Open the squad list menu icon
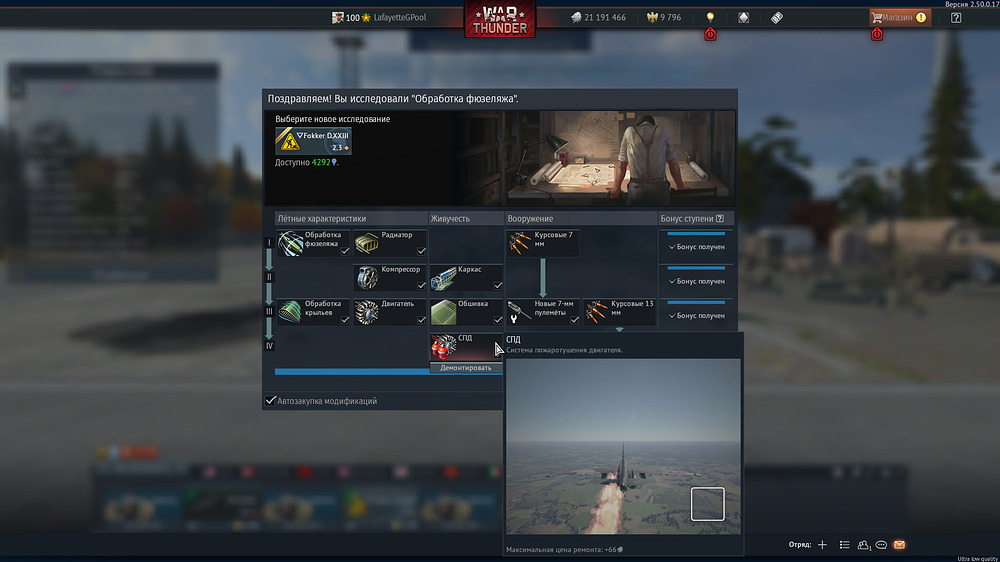1000x562 pixels. pos(845,545)
